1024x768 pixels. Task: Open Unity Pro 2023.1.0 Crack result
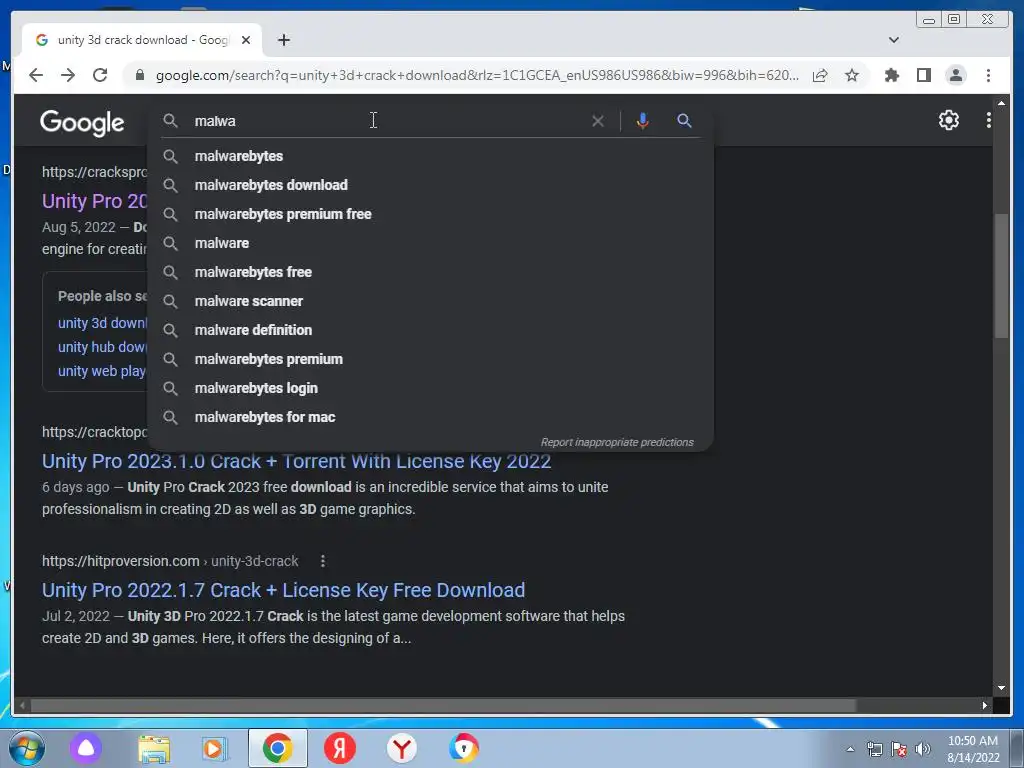pos(296,461)
